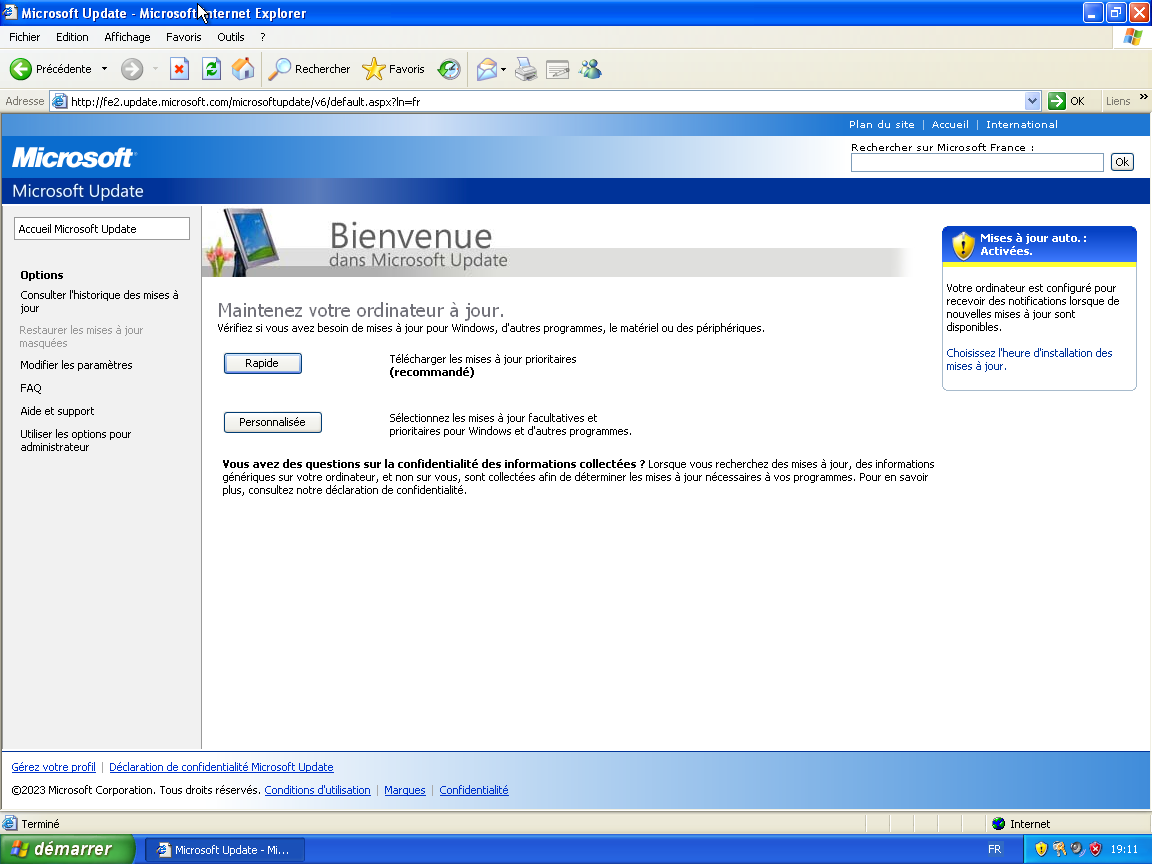The width and height of the screenshot is (1152, 864).
Task: Click the Windows flag logo throbber
Action: 1132,37
